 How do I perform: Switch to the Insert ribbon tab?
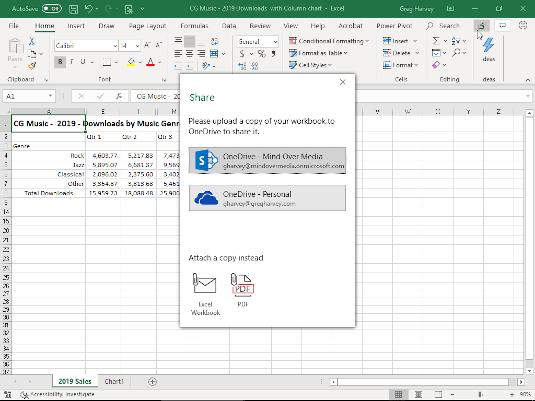point(76,26)
